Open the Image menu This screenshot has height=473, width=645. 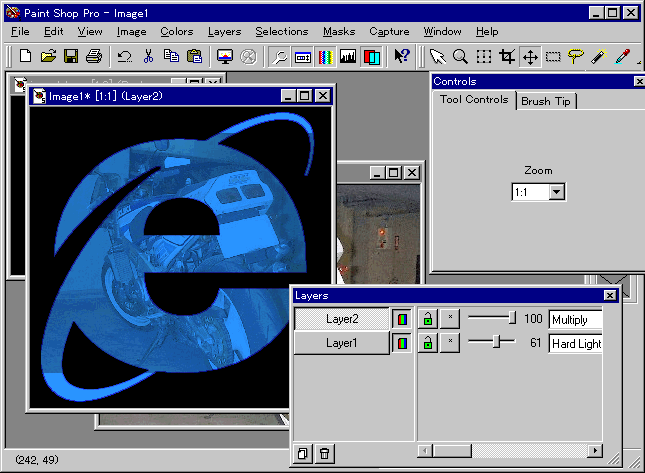131,32
